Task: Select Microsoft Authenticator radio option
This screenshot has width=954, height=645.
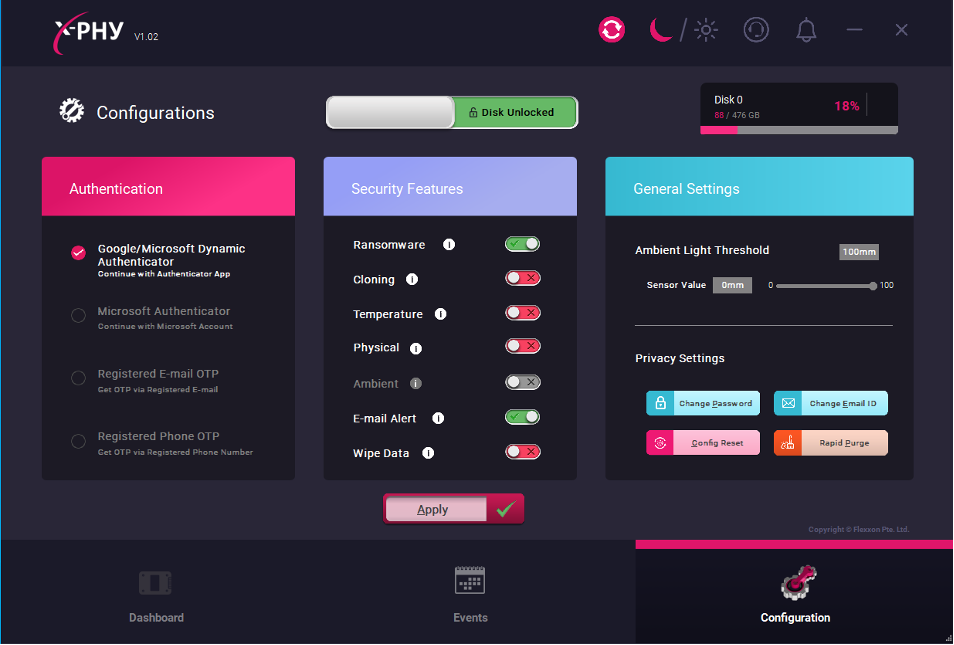Action: (x=78, y=316)
